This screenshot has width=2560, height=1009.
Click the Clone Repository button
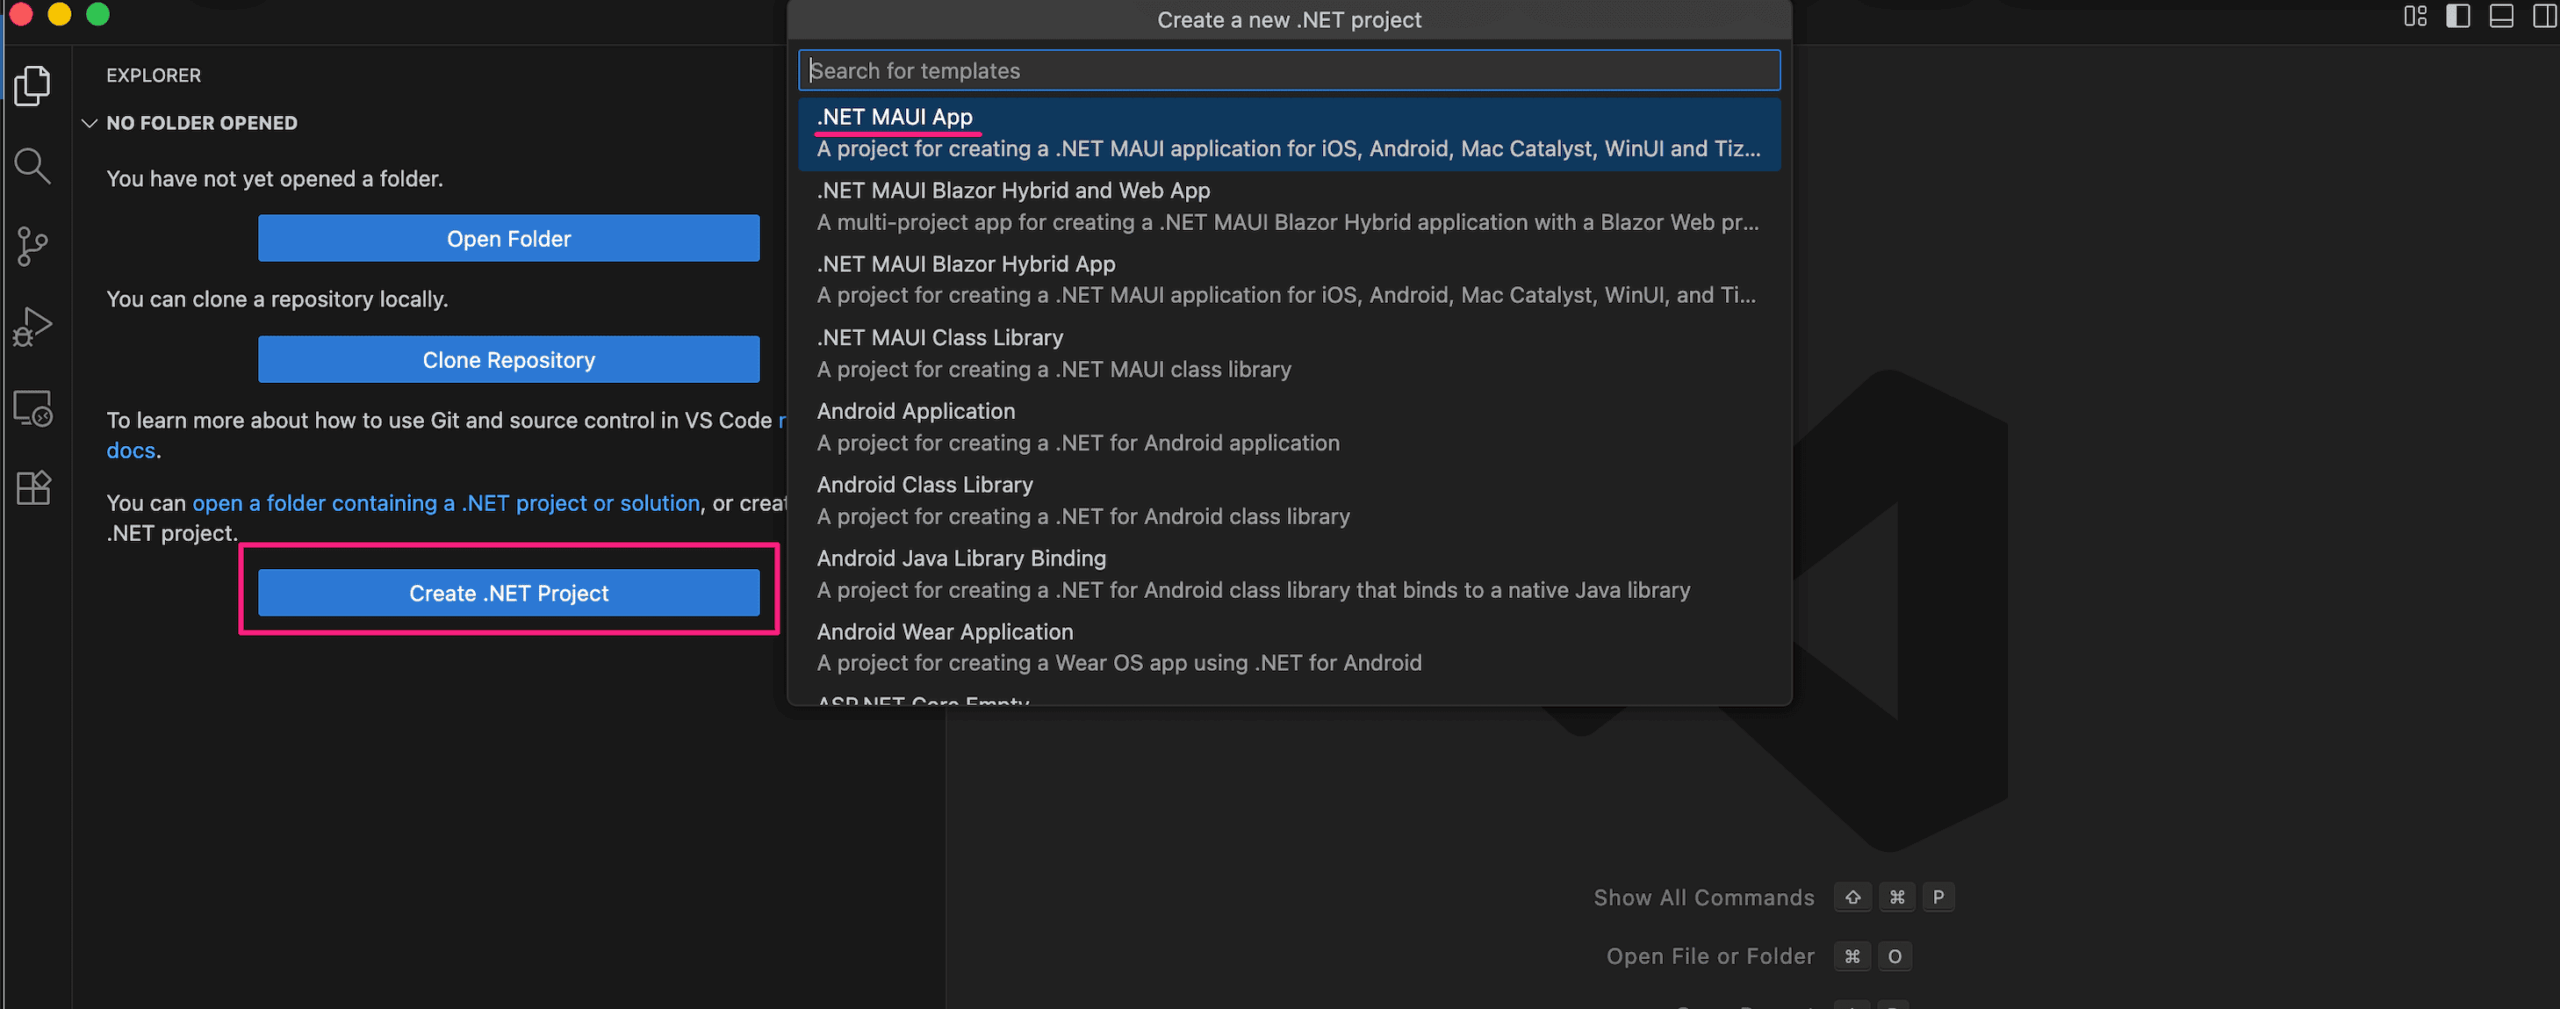508,359
